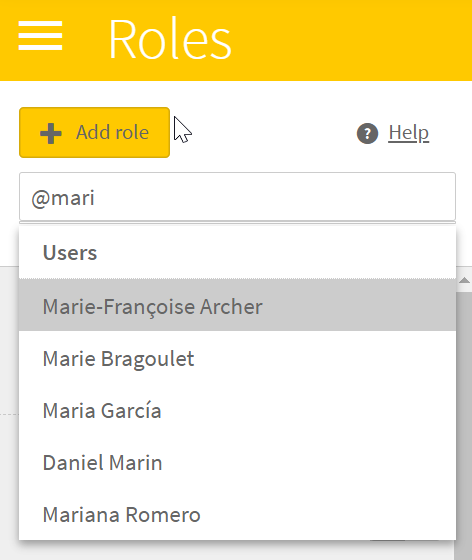Click the empty area of the yellow header bar
This screenshot has width=472, height=560.
(352, 39)
